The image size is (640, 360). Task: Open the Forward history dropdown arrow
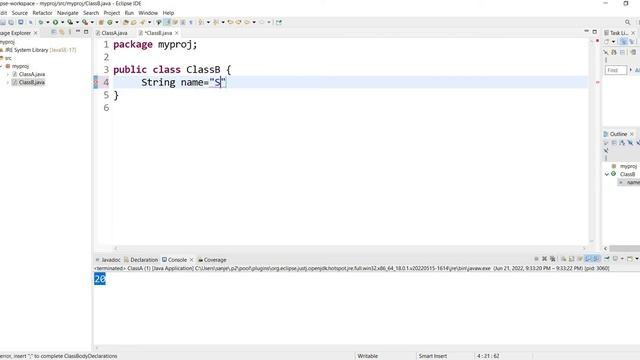point(269,22)
